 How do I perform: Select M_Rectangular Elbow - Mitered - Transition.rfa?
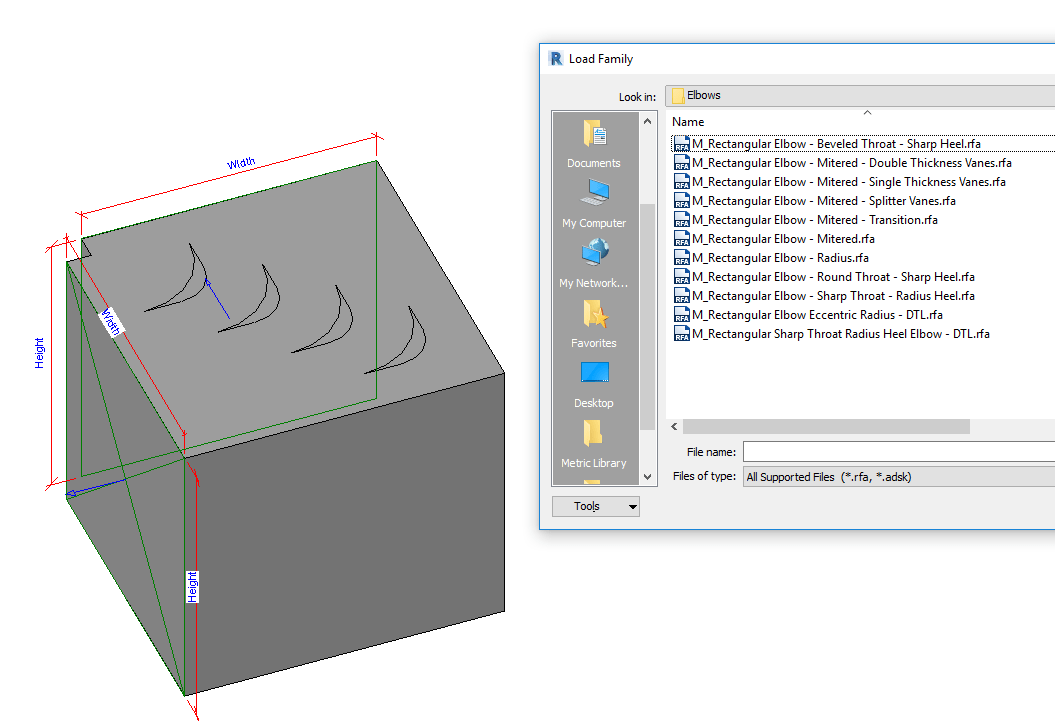(x=815, y=220)
